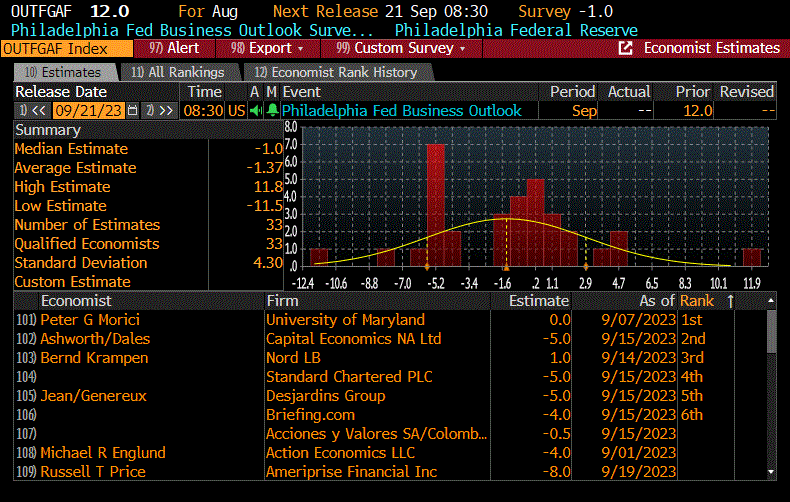Open Economist Estimates pop-out icon
Image resolution: width=790 pixels, height=502 pixels.
(625, 48)
